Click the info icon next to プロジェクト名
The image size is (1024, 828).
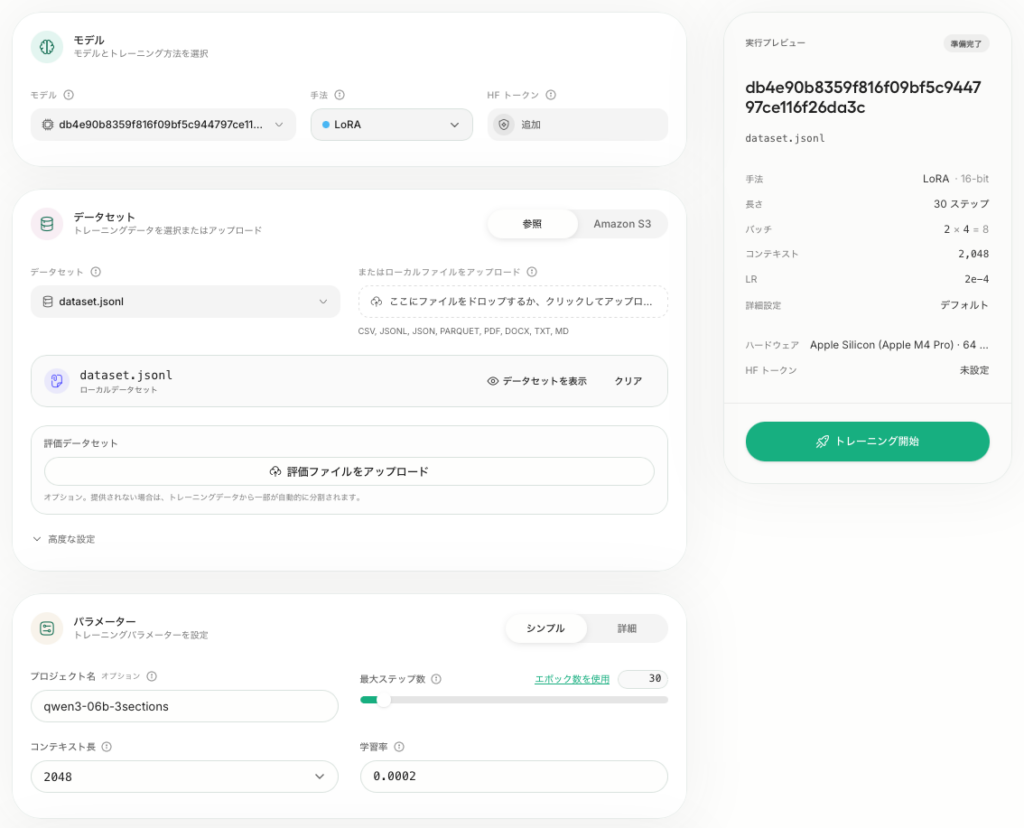coord(152,677)
